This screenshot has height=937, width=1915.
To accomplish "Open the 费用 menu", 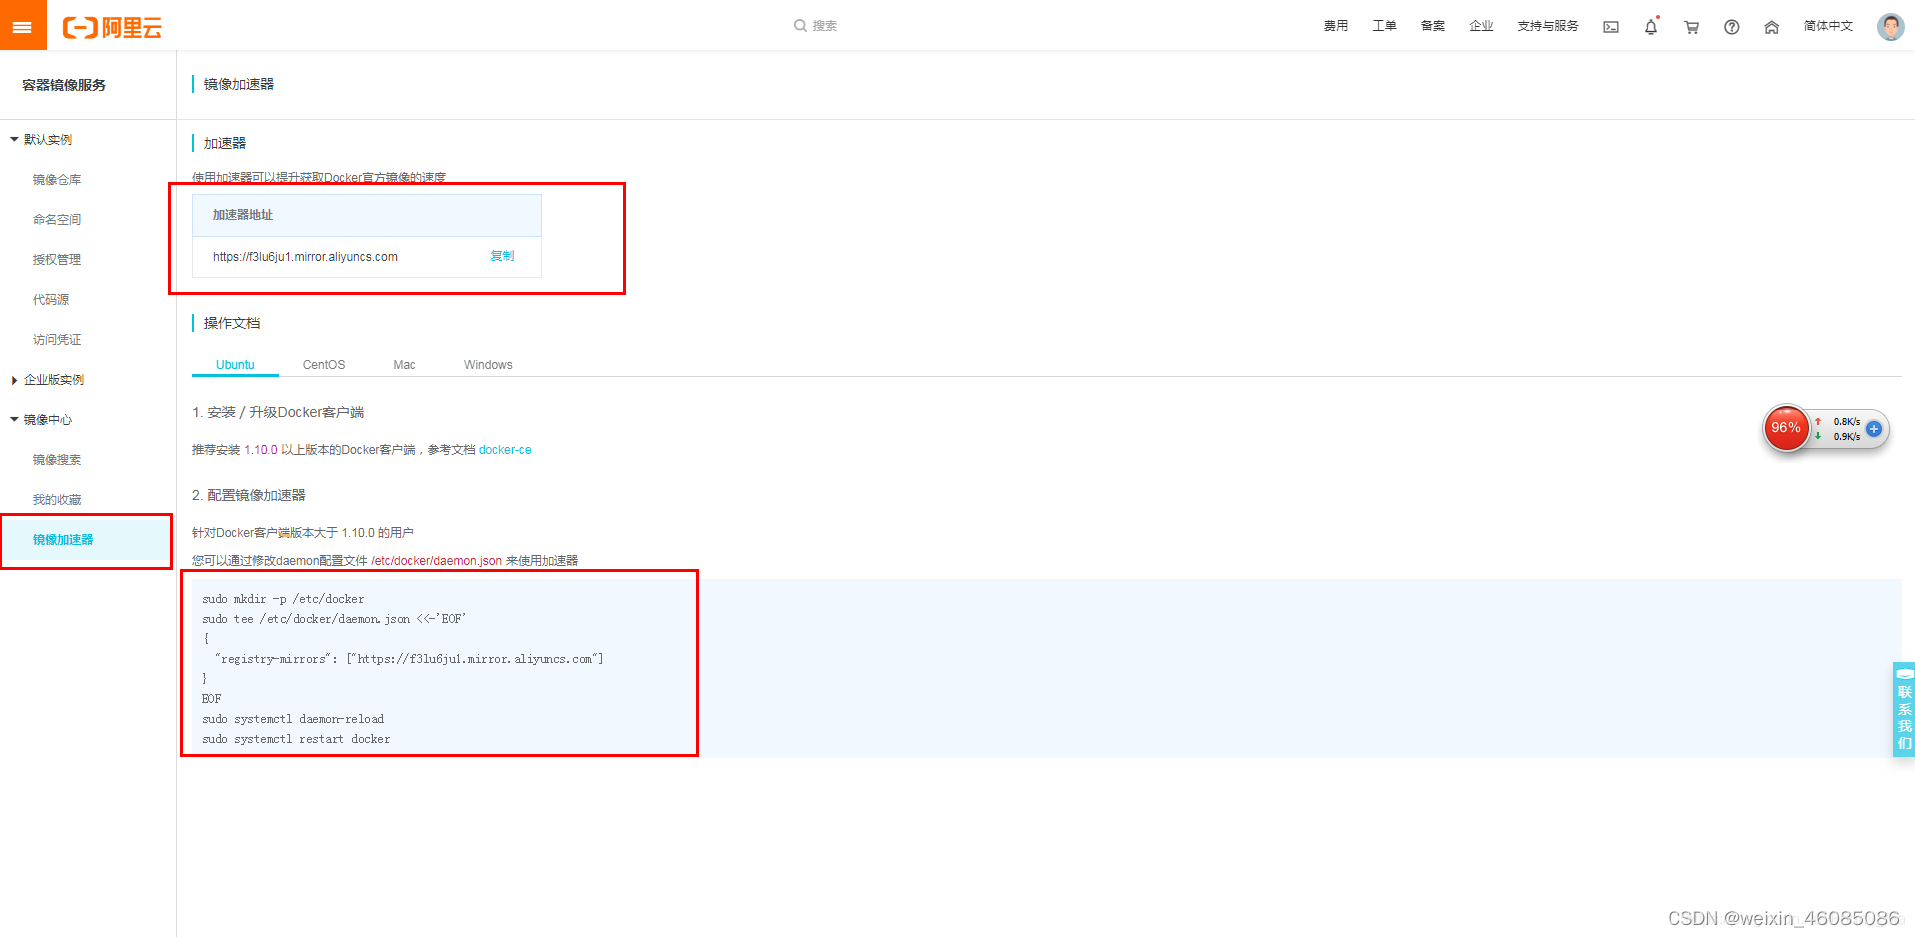I will [x=1336, y=26].
